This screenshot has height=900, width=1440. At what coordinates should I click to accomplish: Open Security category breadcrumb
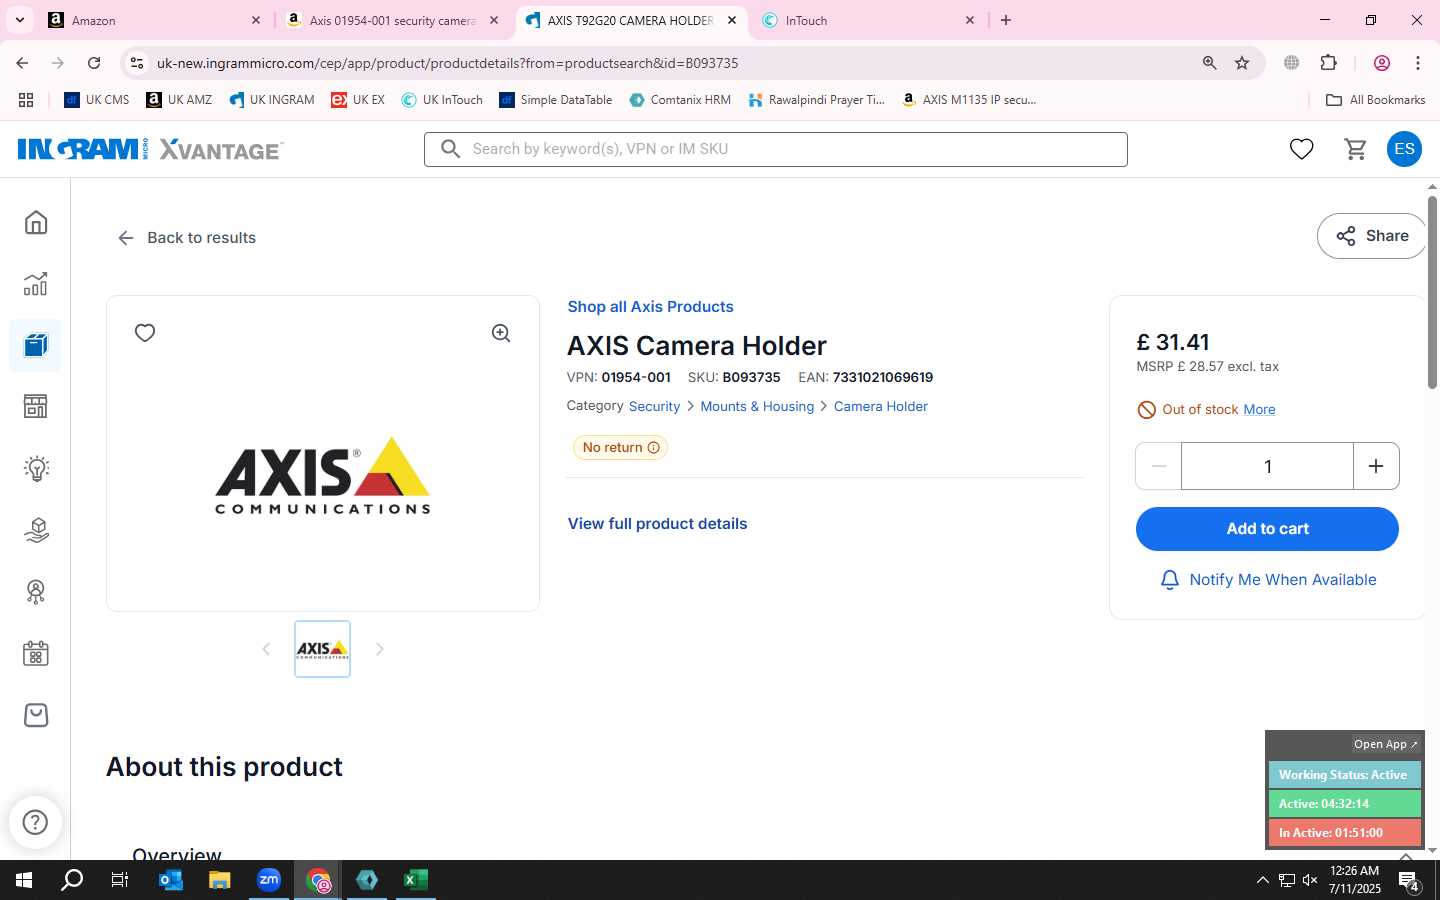[654, 406]
